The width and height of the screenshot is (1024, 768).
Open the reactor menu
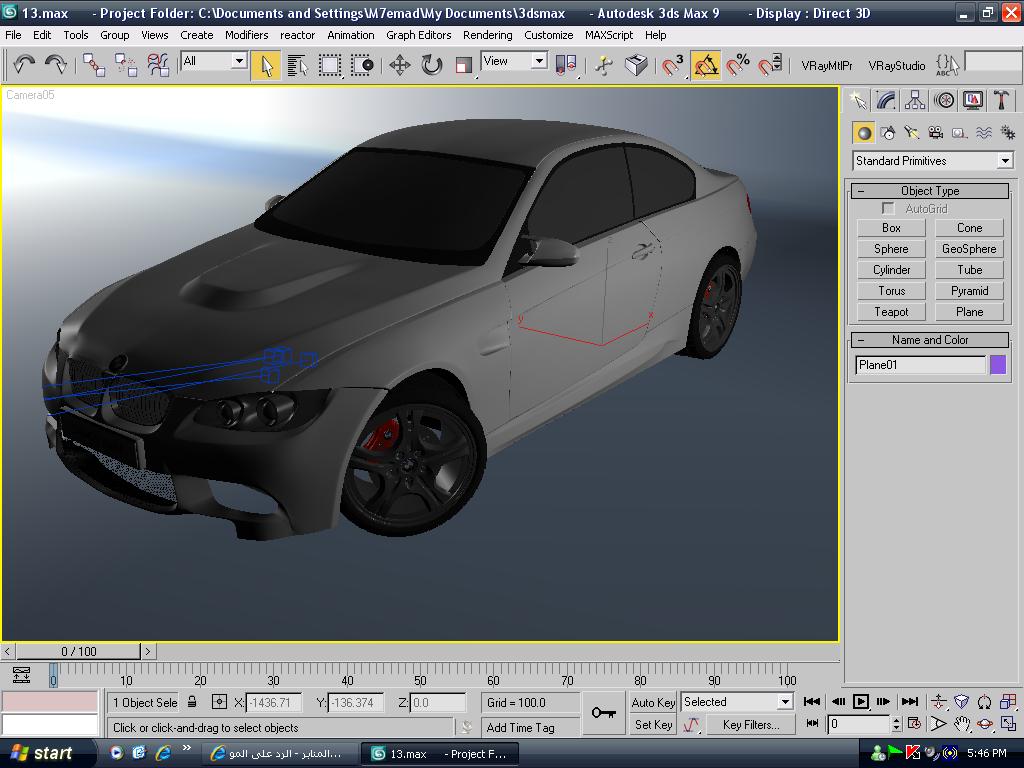pyautogui.click(x=297, y=35)
